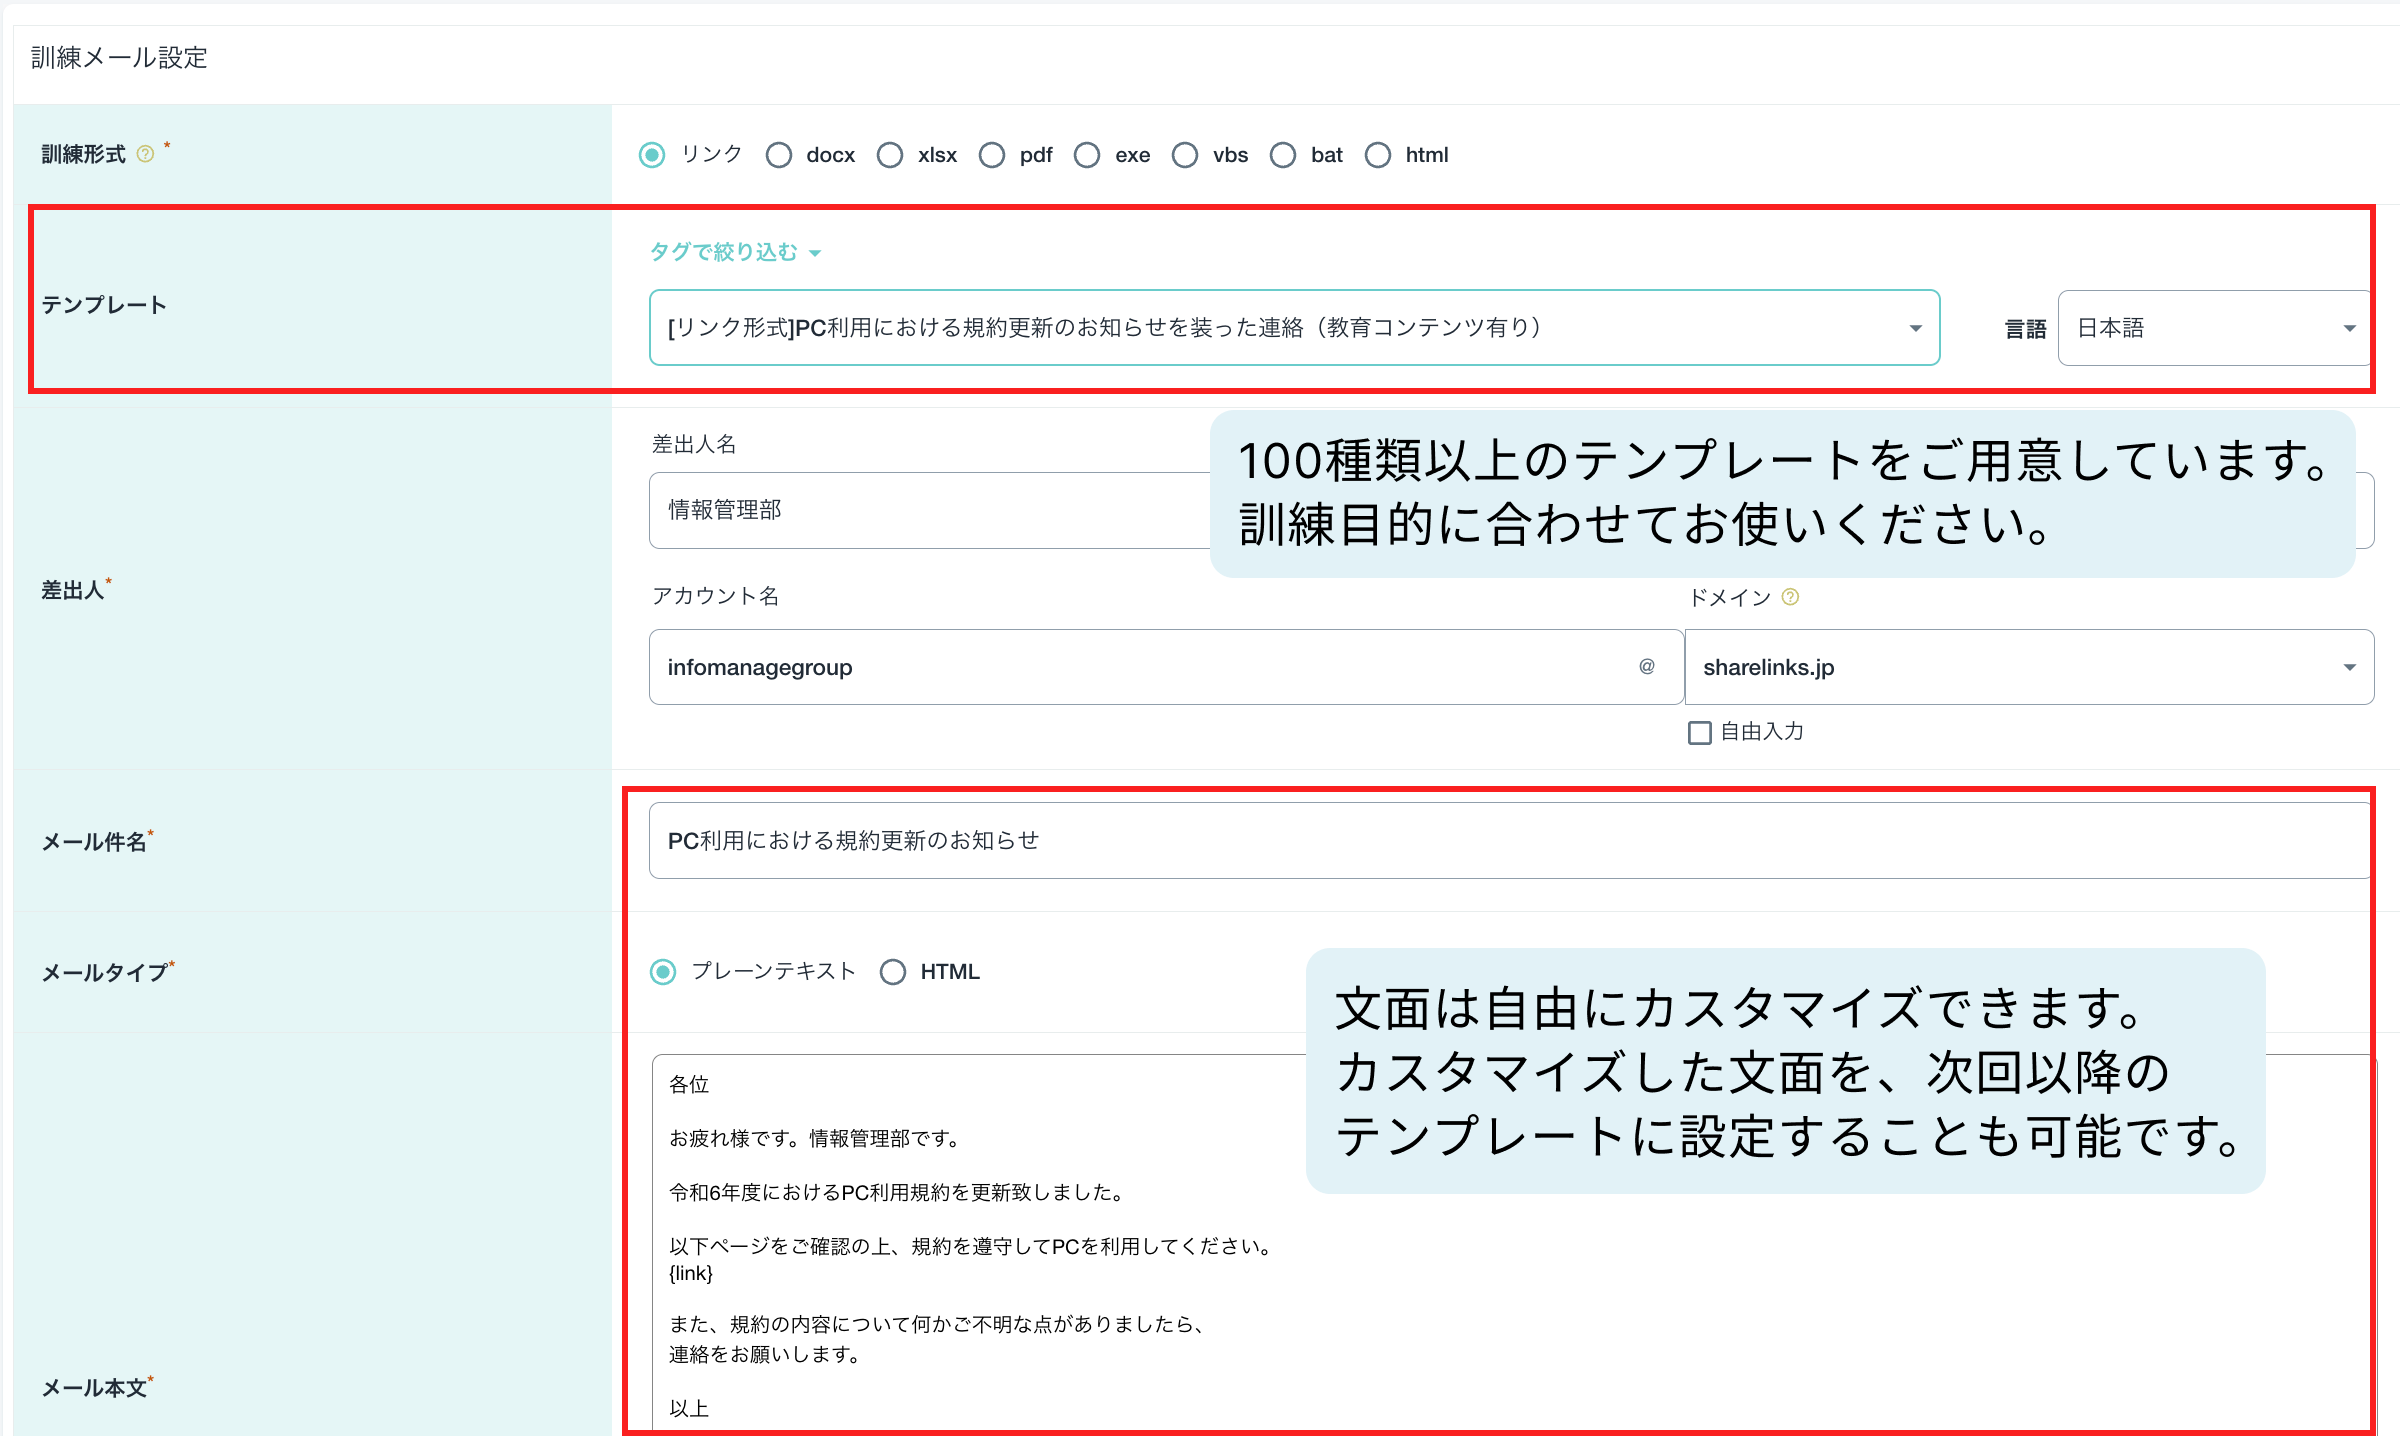Select the pdf radio button

pyautogui.click(x=992, y=155)
